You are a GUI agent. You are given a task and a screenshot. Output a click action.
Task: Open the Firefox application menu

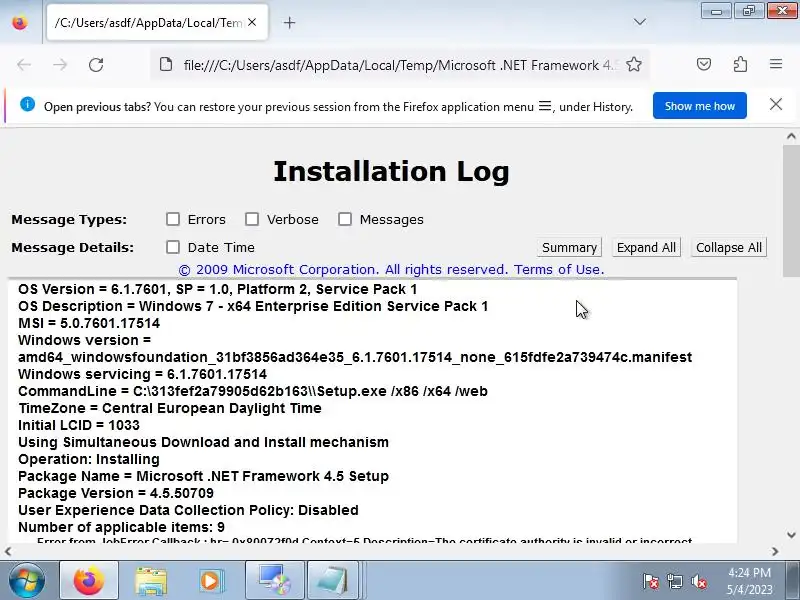coord(776,64)
